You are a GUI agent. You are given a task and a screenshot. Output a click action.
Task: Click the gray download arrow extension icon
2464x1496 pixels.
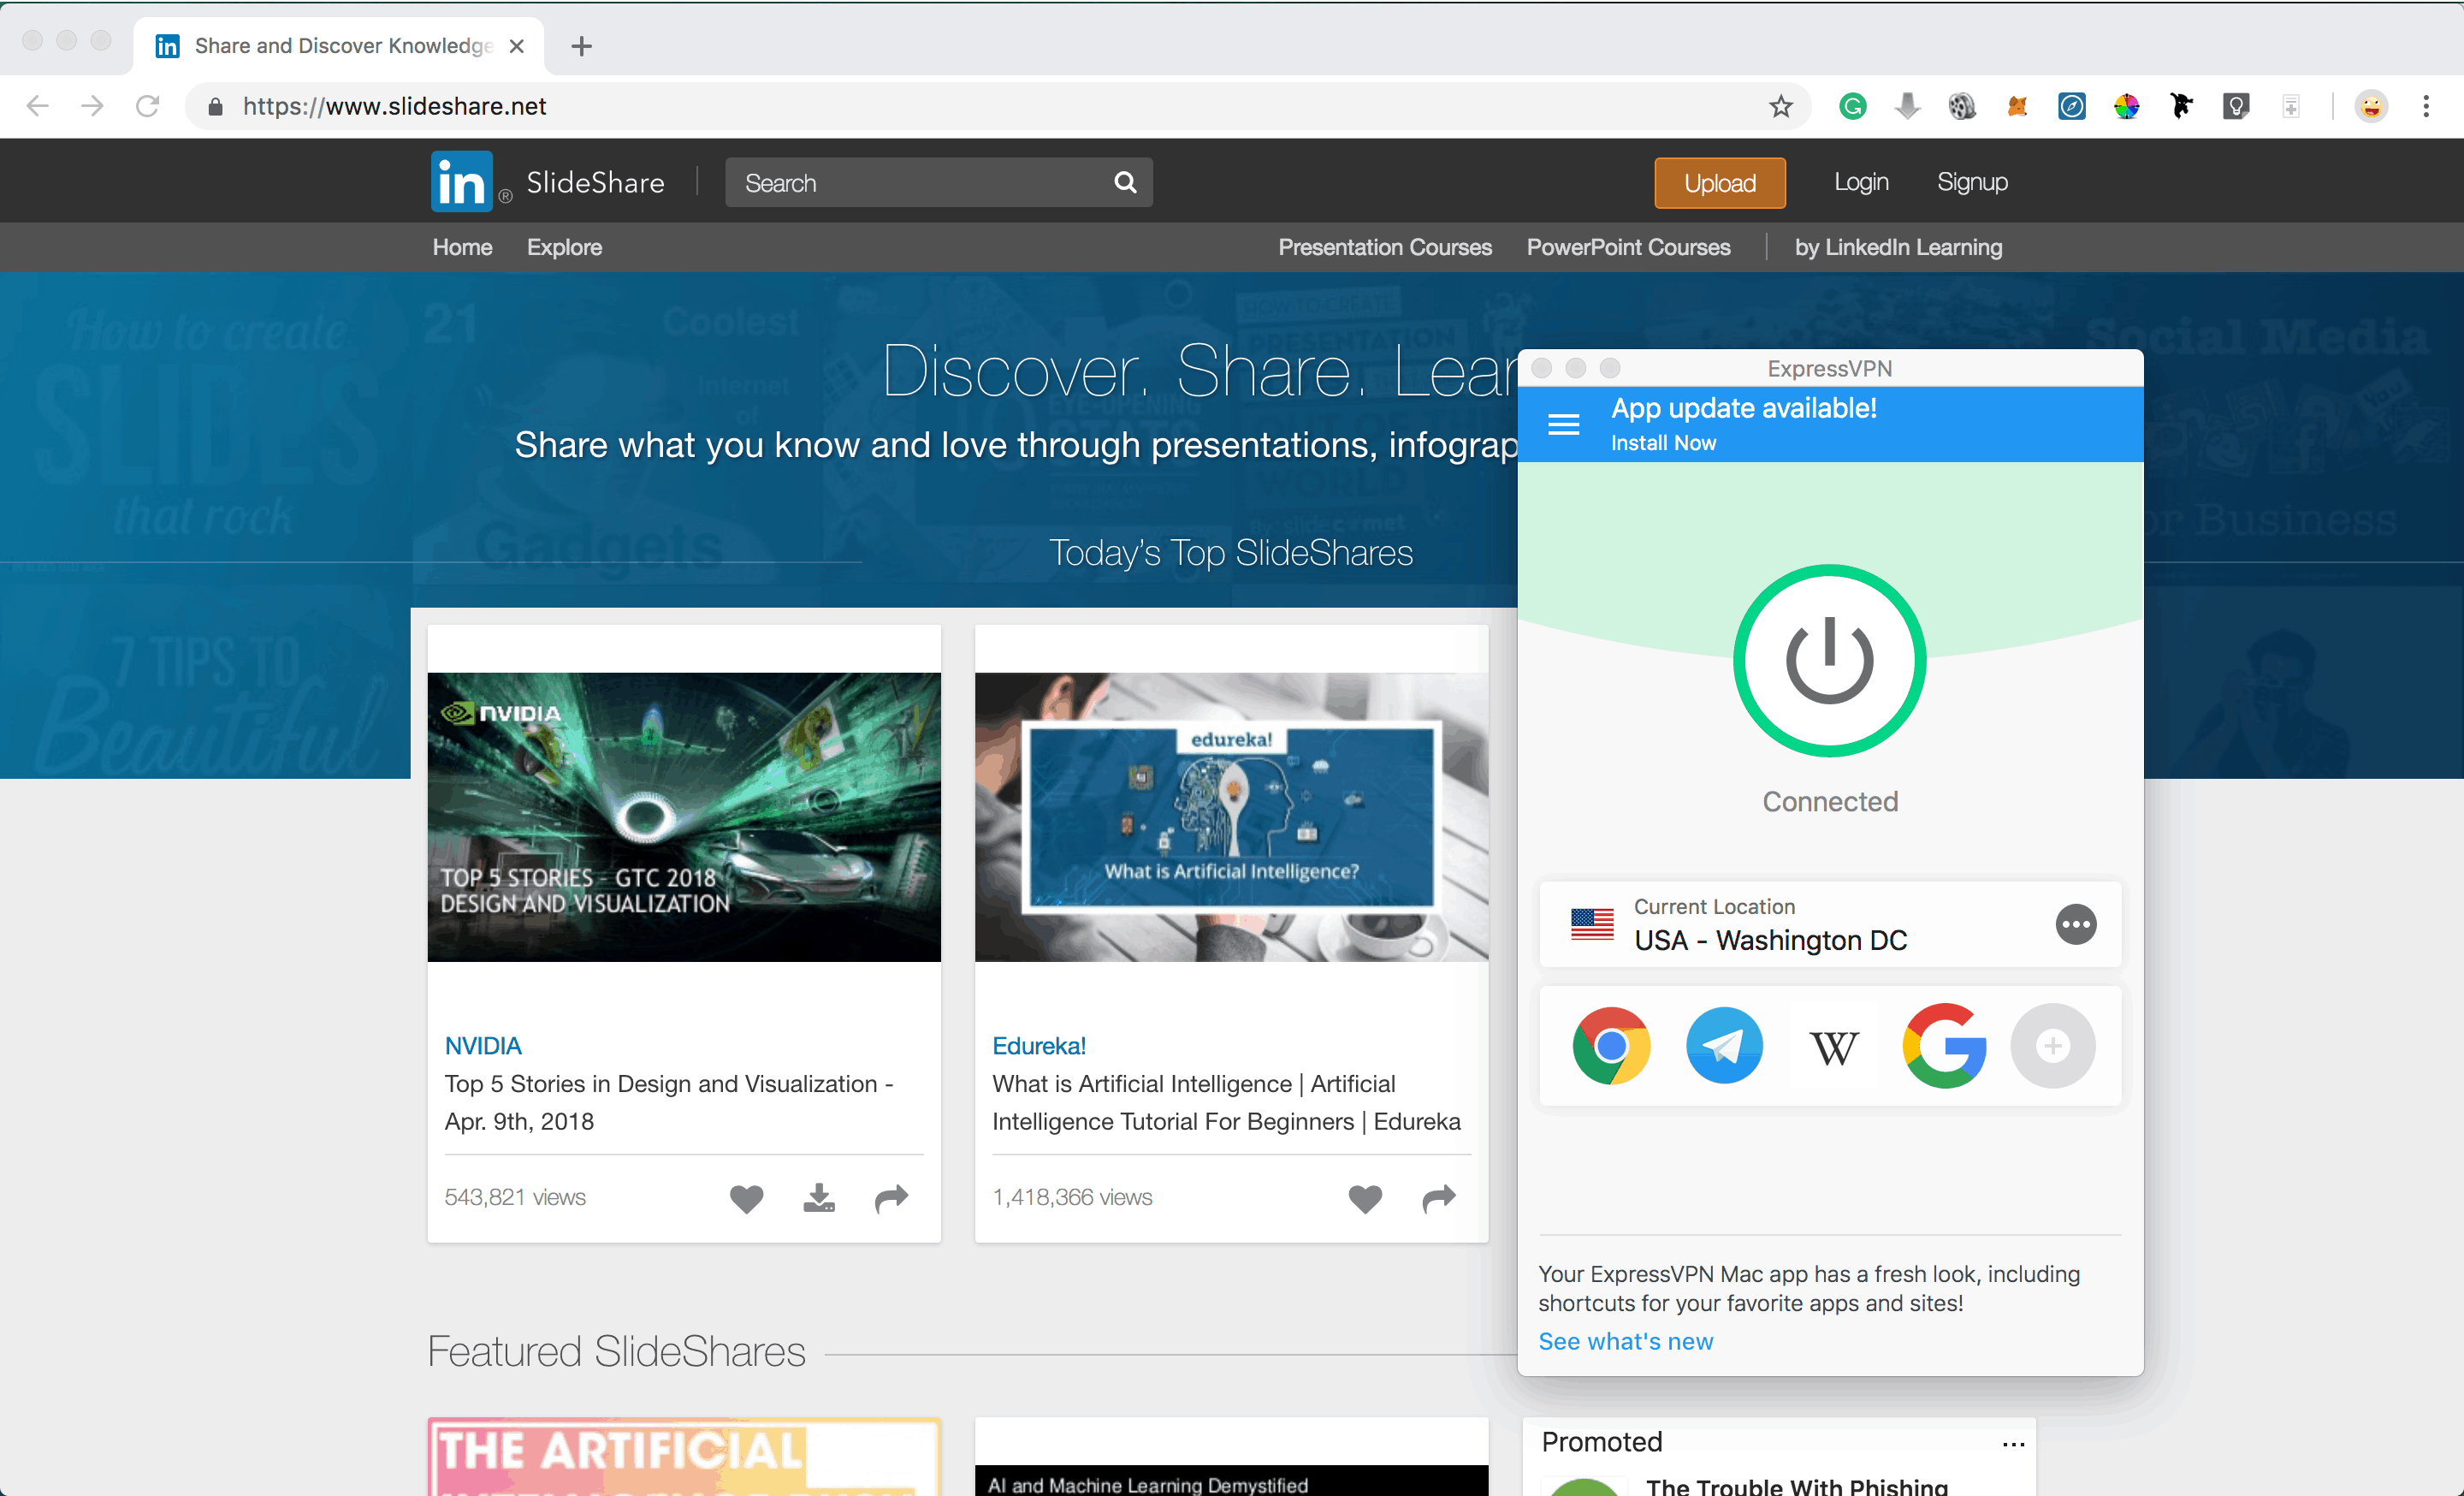(x=1907, y=106)
